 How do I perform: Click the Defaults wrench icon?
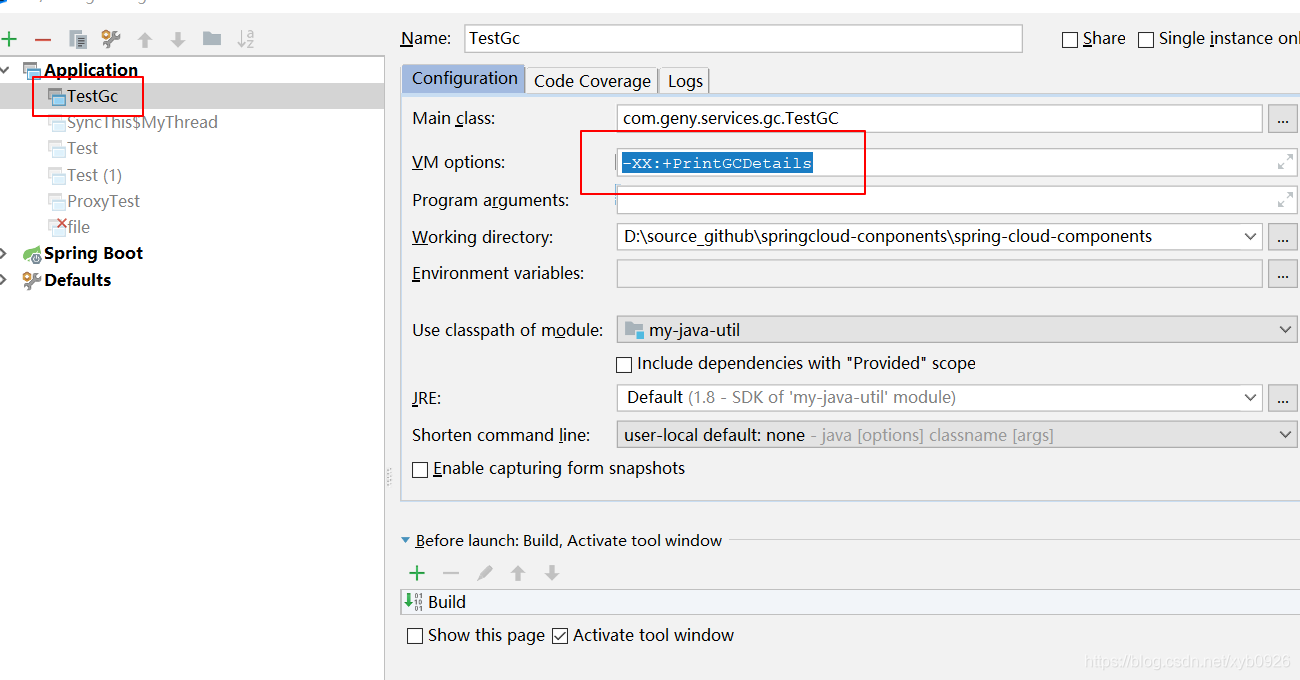click(x=32, y=280)
